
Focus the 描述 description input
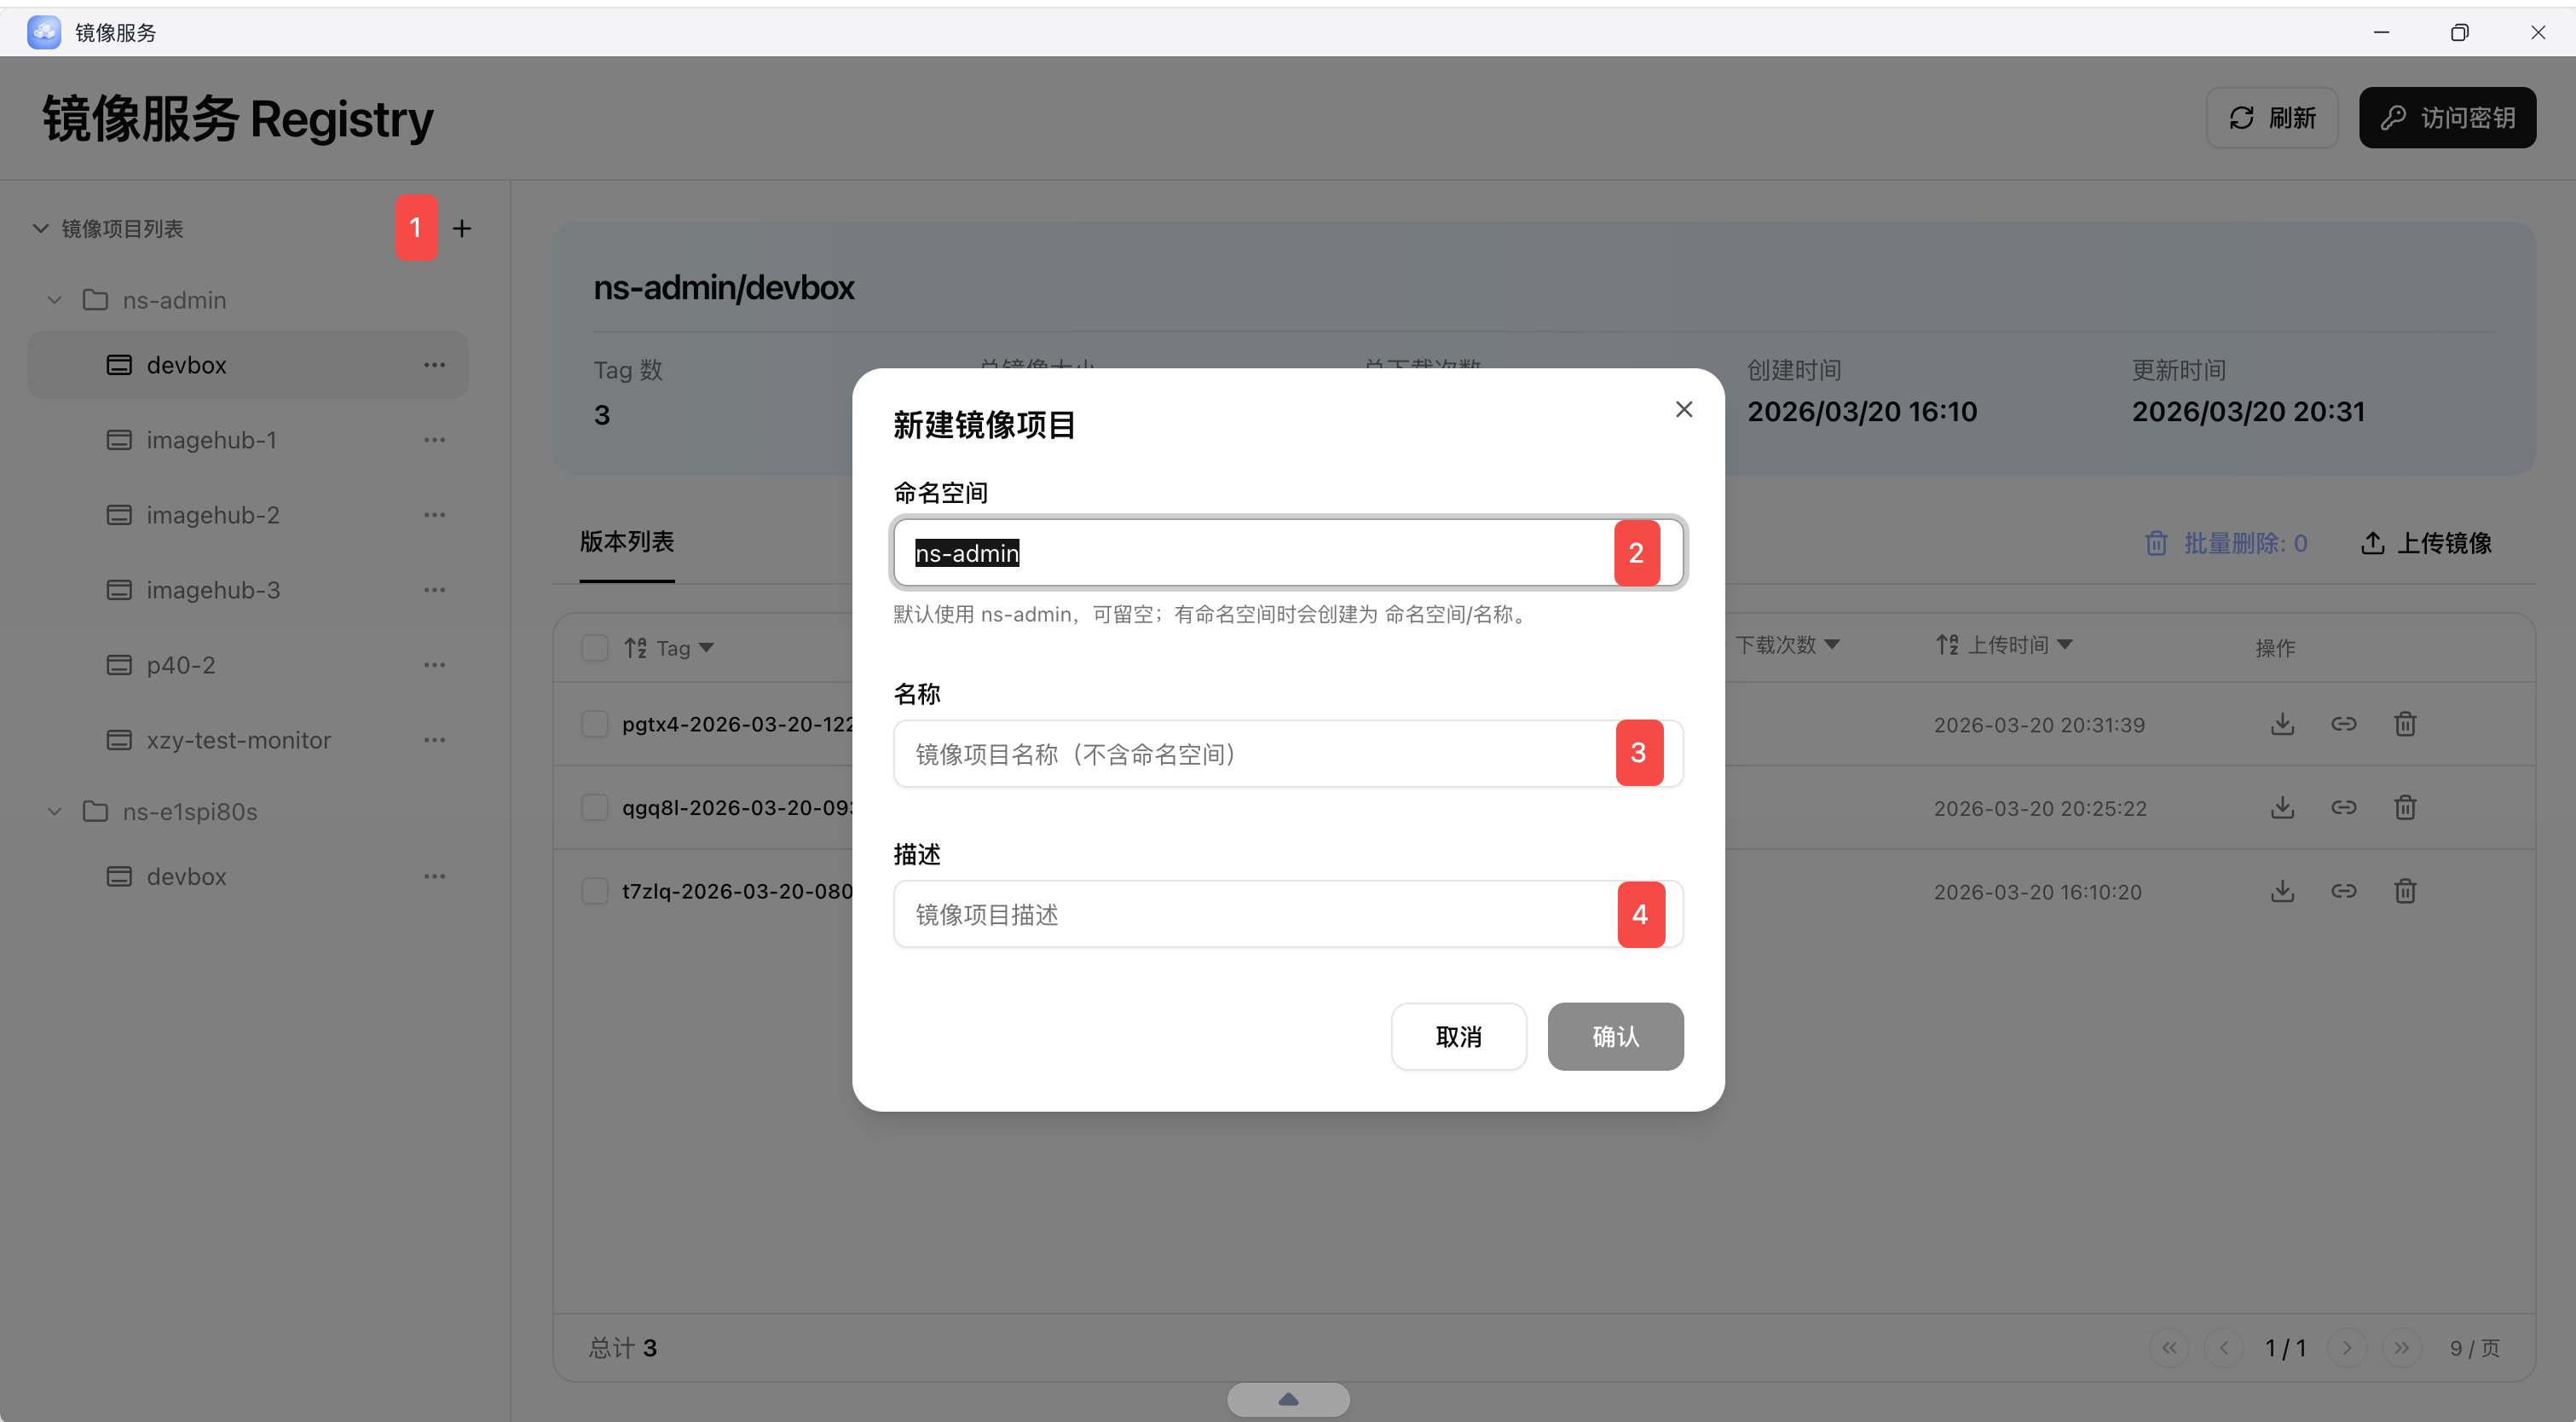[1288, 914]
